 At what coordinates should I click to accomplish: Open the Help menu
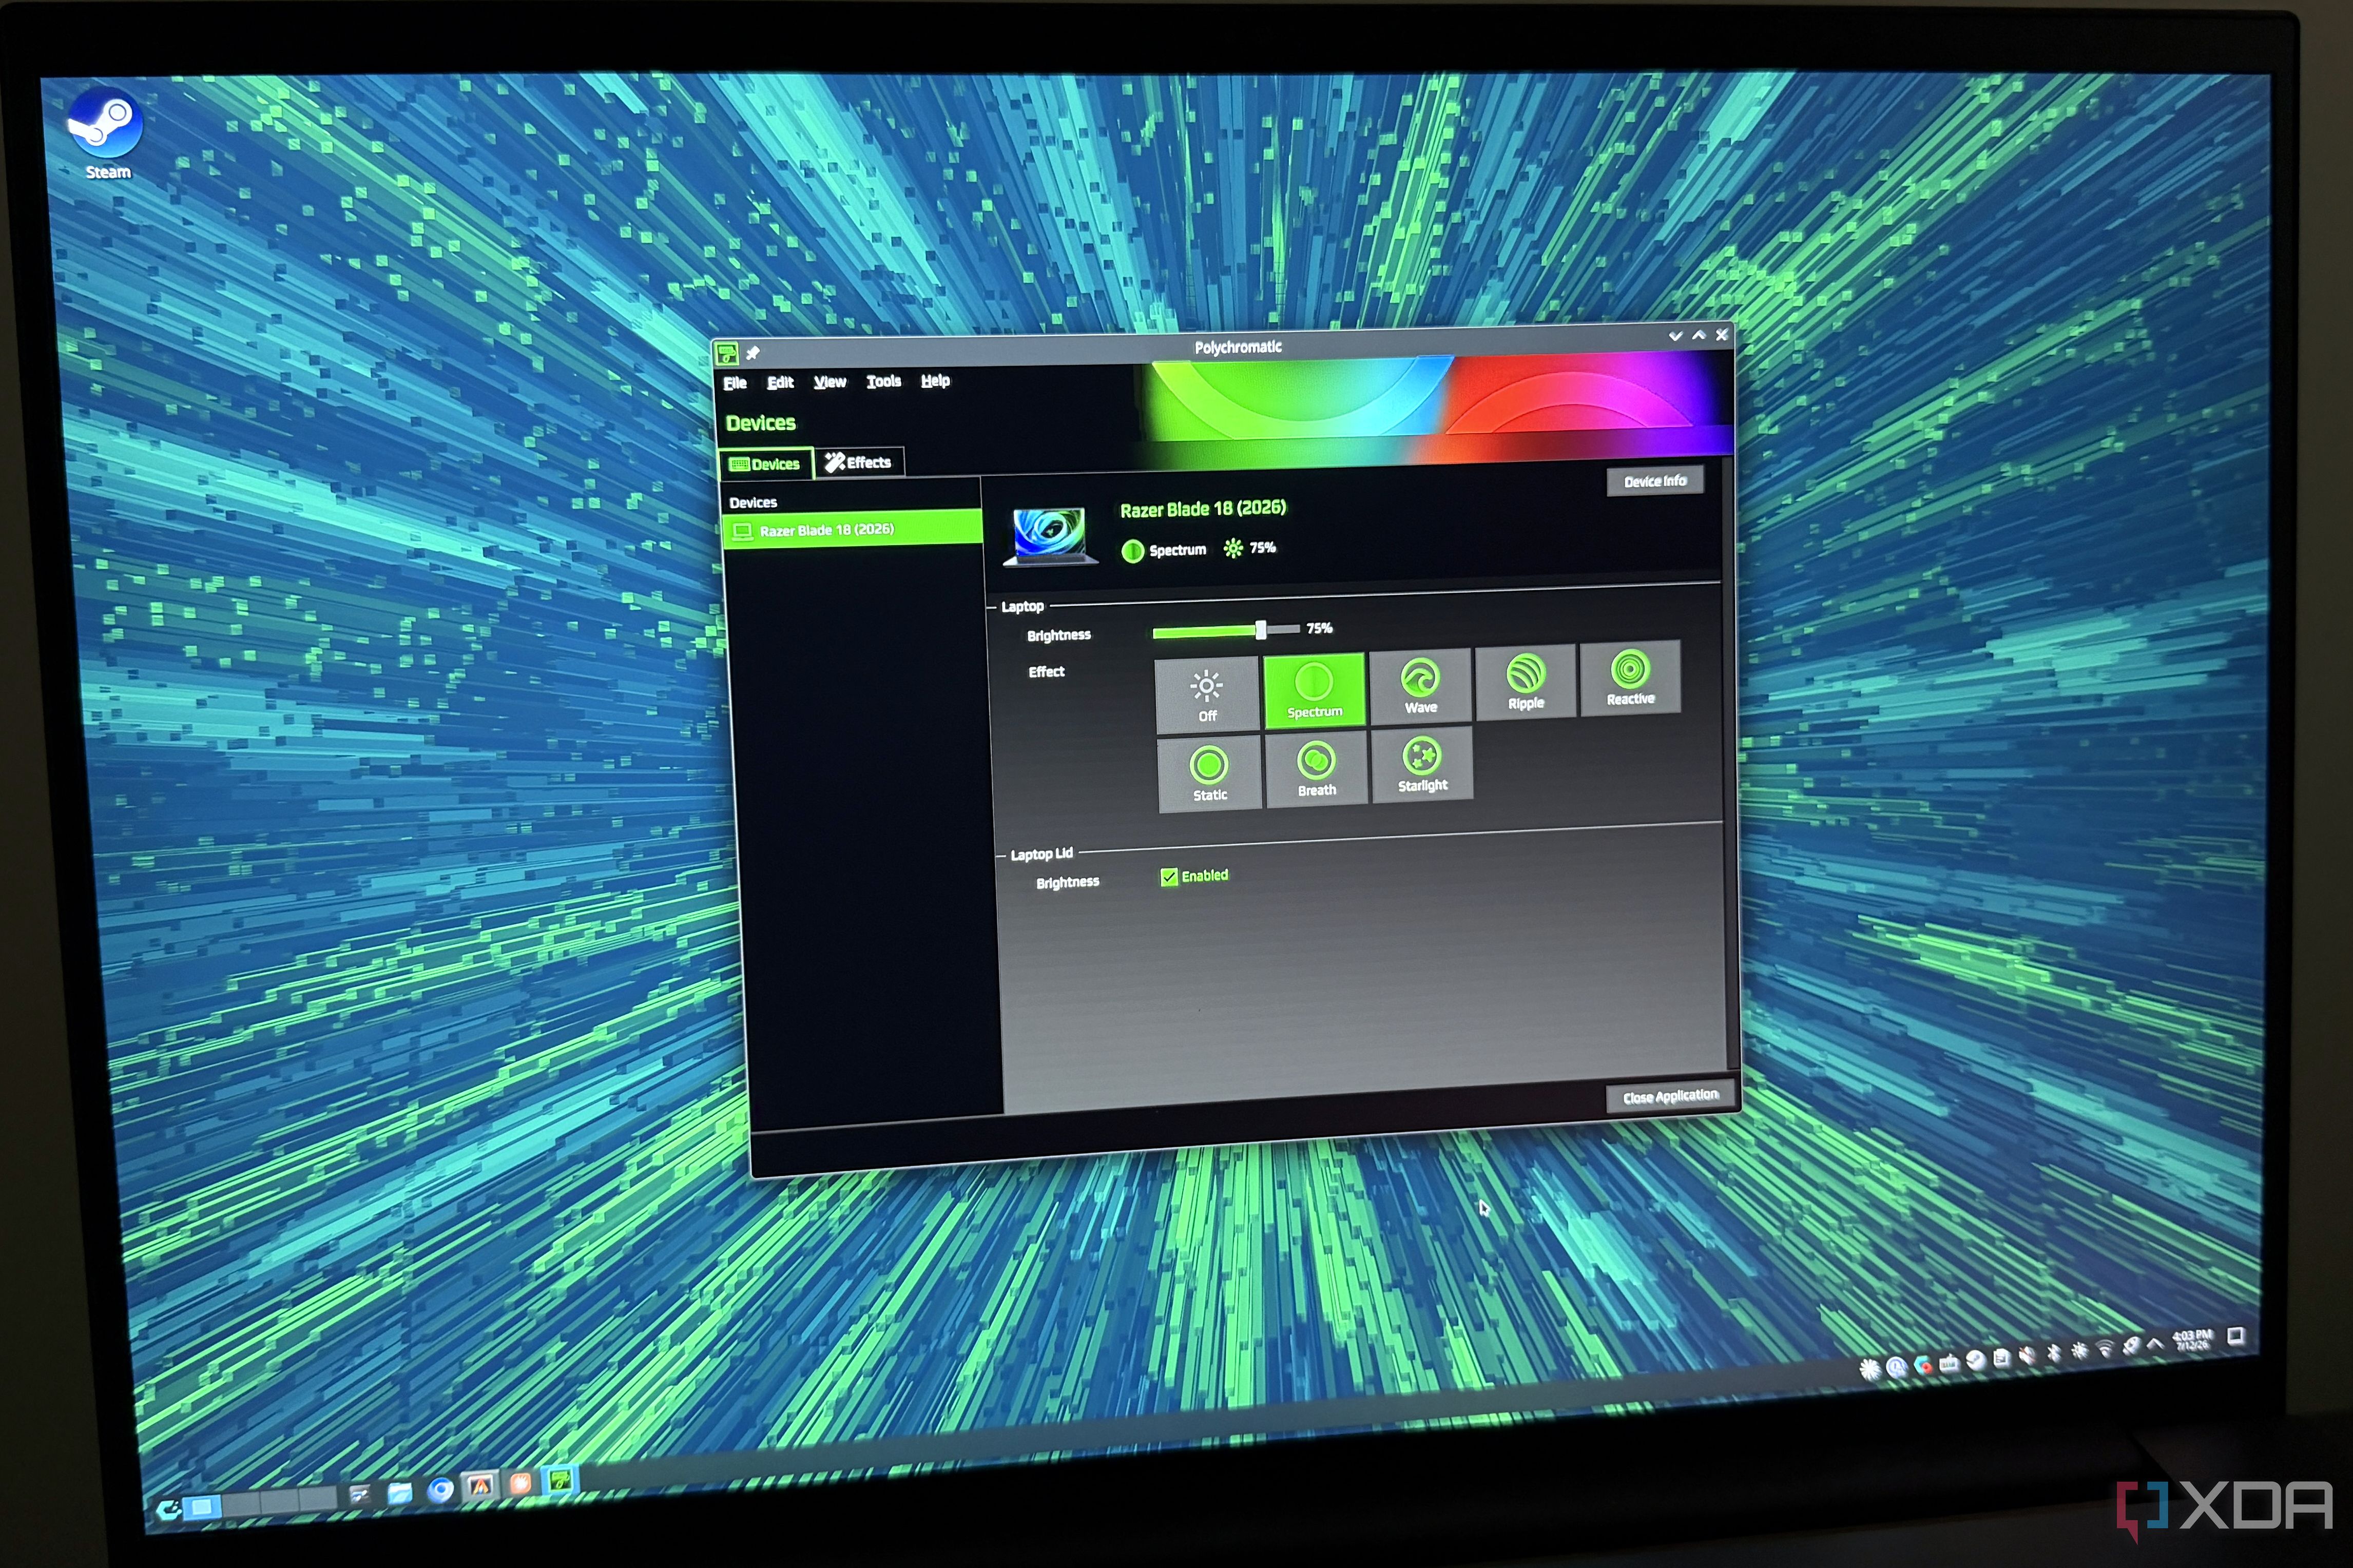[935, 380]
